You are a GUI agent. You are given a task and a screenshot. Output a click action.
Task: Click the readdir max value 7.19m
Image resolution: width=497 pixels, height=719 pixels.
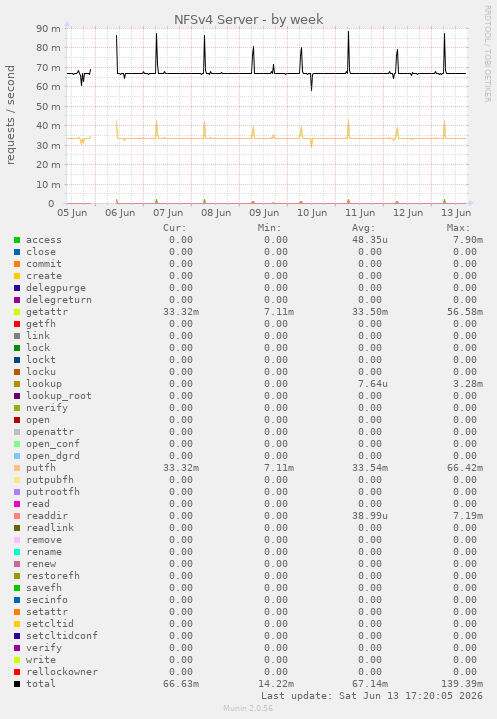pos(468,516)
